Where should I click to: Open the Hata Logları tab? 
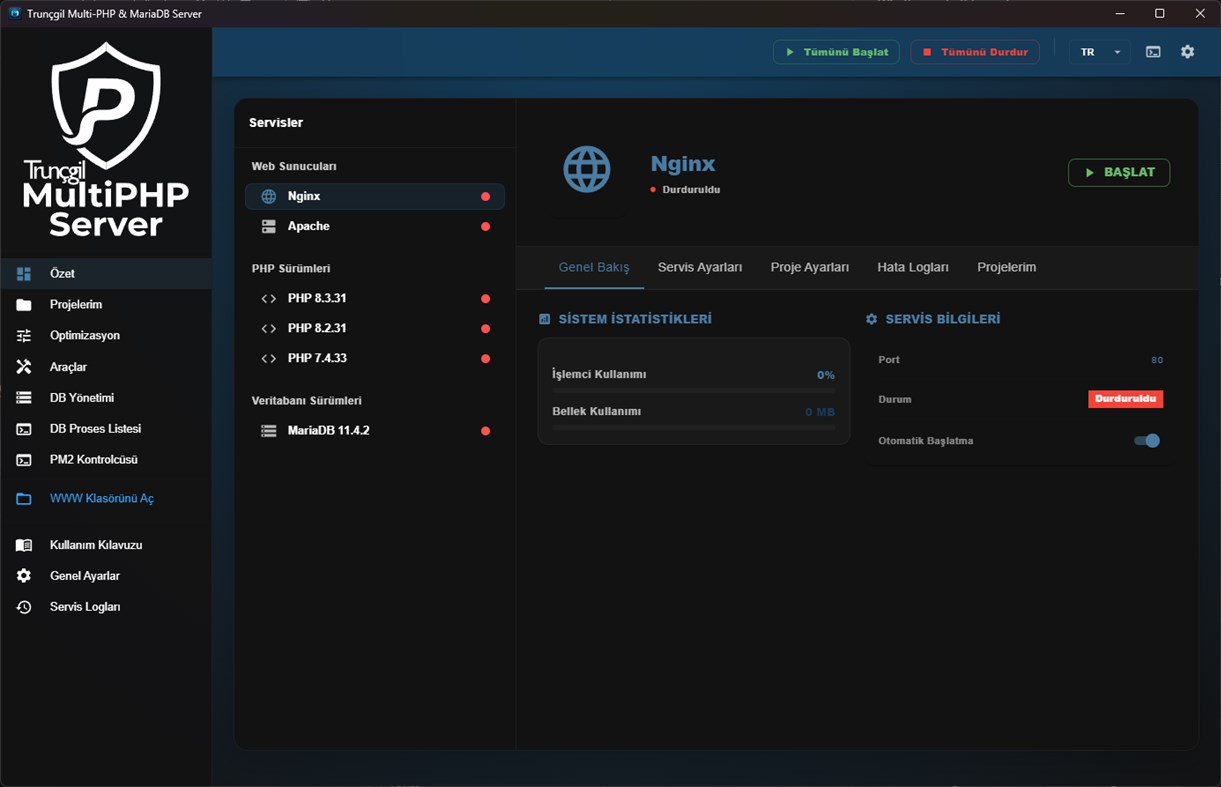coord(913,268)
